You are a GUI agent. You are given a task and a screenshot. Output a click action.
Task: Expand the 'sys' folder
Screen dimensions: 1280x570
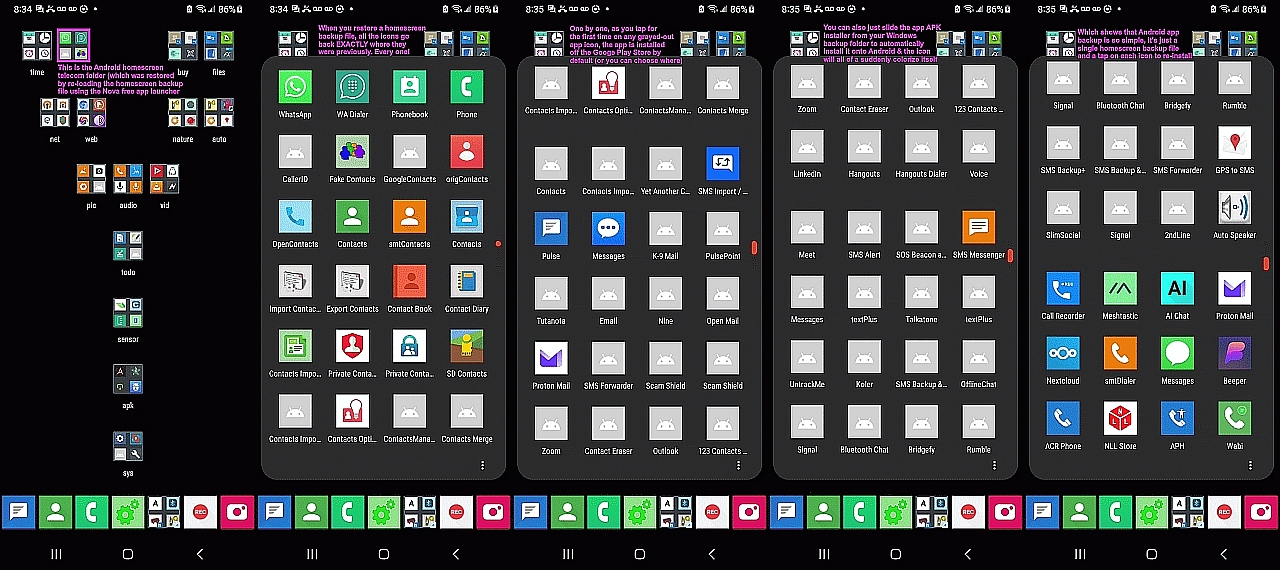(x=128, y=446)
